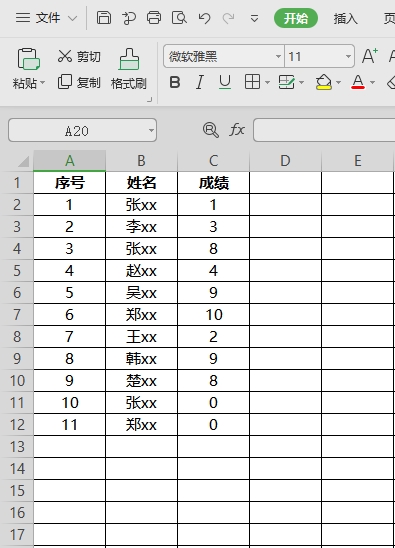Toggle Italic formatting
Viewport: 395px width, 548px height.
point(200,82)
